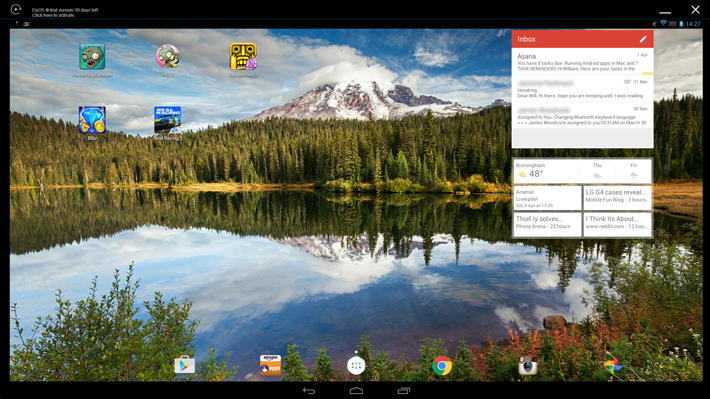Open the Inbox widget header

[x=582, y=39]
